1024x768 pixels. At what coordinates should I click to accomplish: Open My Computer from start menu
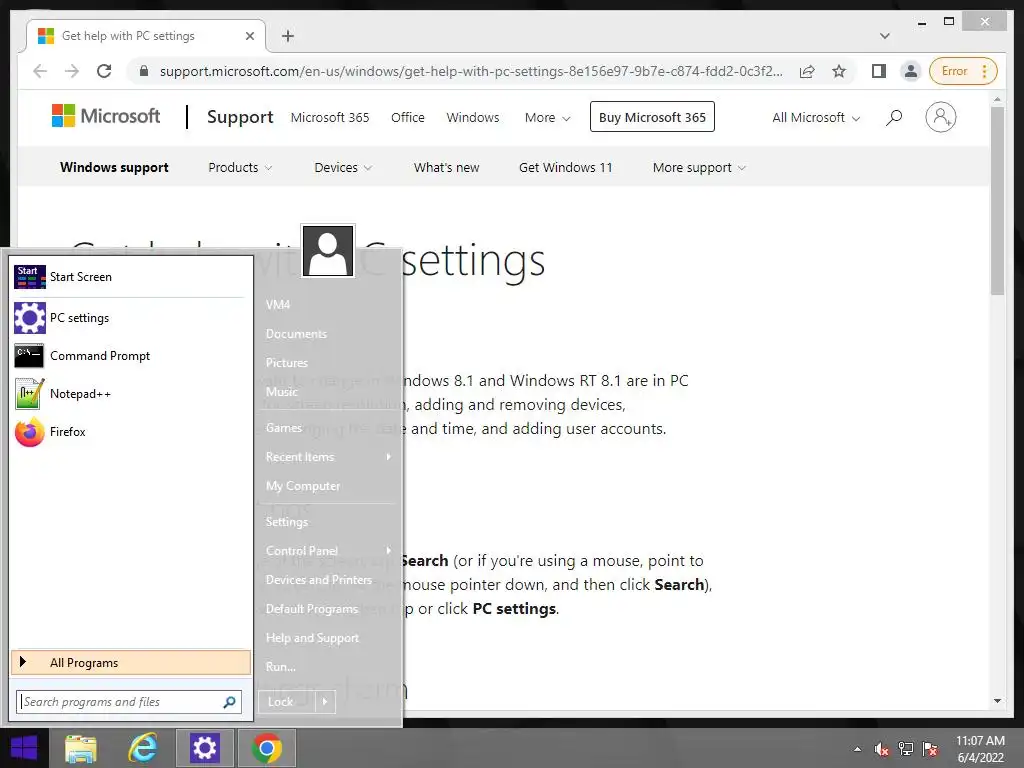(x=328, y=486)
